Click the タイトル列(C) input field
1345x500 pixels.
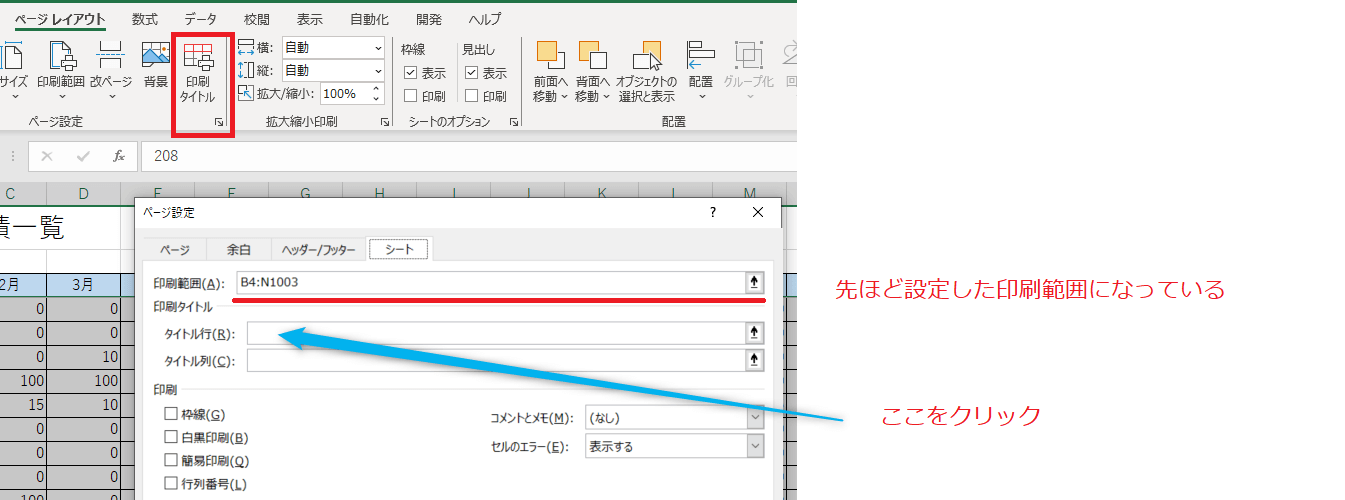click(x=496, y=360)
